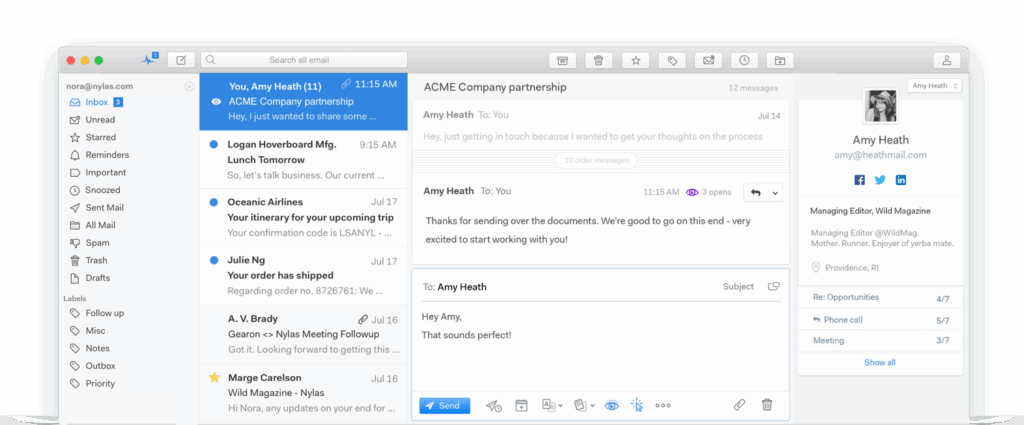
Task: Click the blue Send button
Action: (x=443, y=405)
